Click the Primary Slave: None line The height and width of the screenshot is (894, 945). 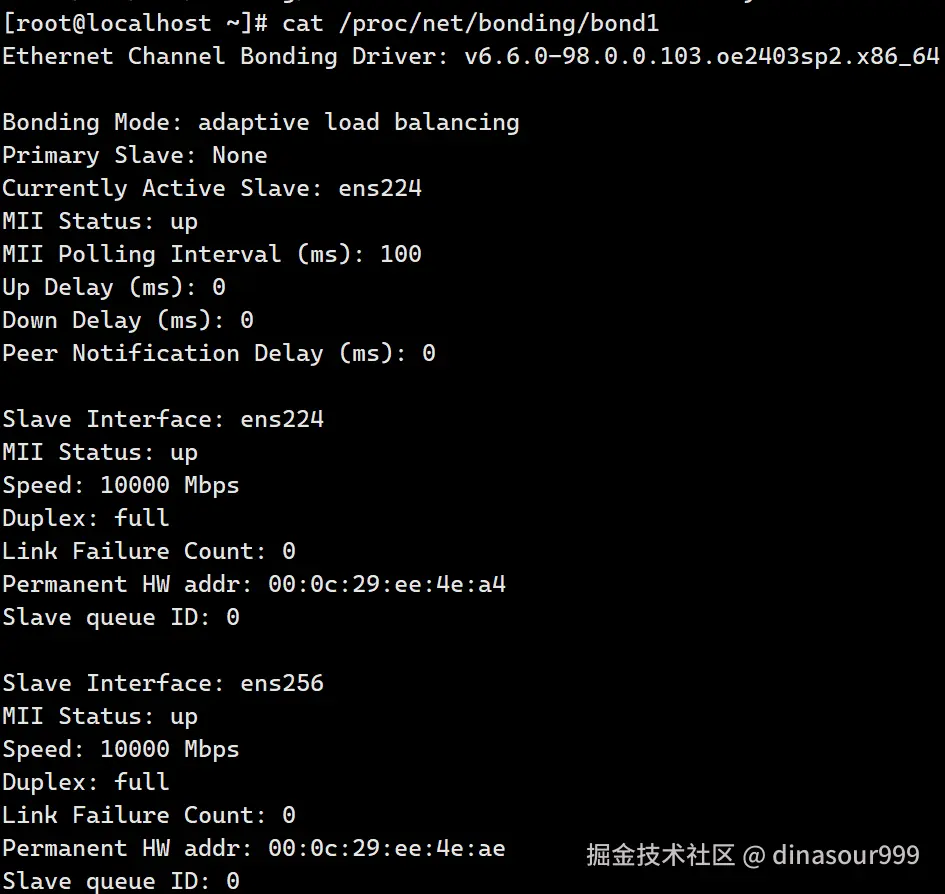click(x=134, y=155)
